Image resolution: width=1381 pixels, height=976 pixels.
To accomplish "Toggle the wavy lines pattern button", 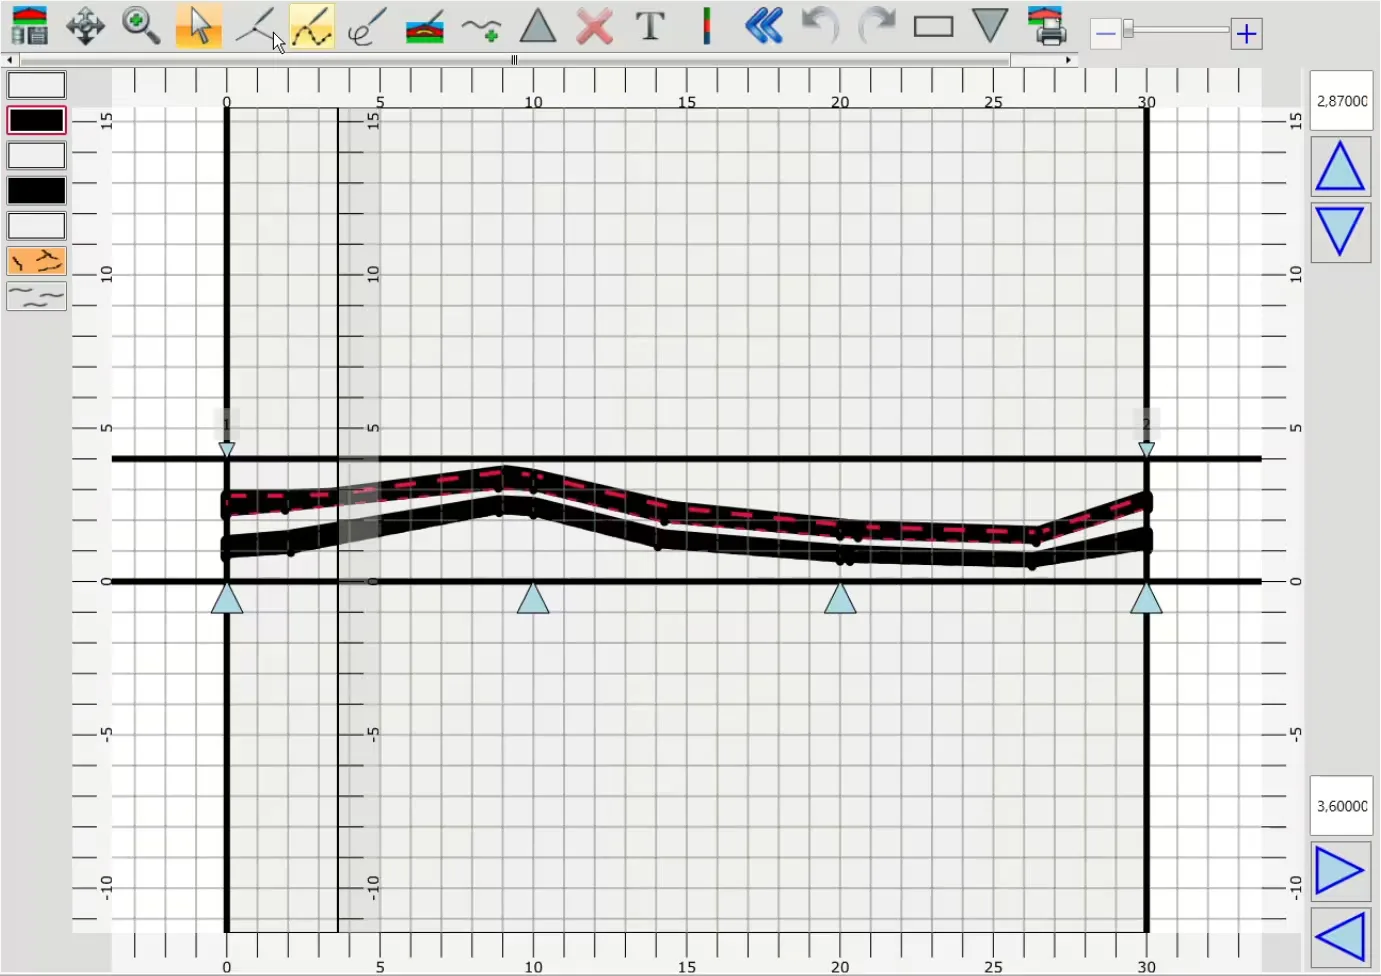I will (x=37, y=296).
